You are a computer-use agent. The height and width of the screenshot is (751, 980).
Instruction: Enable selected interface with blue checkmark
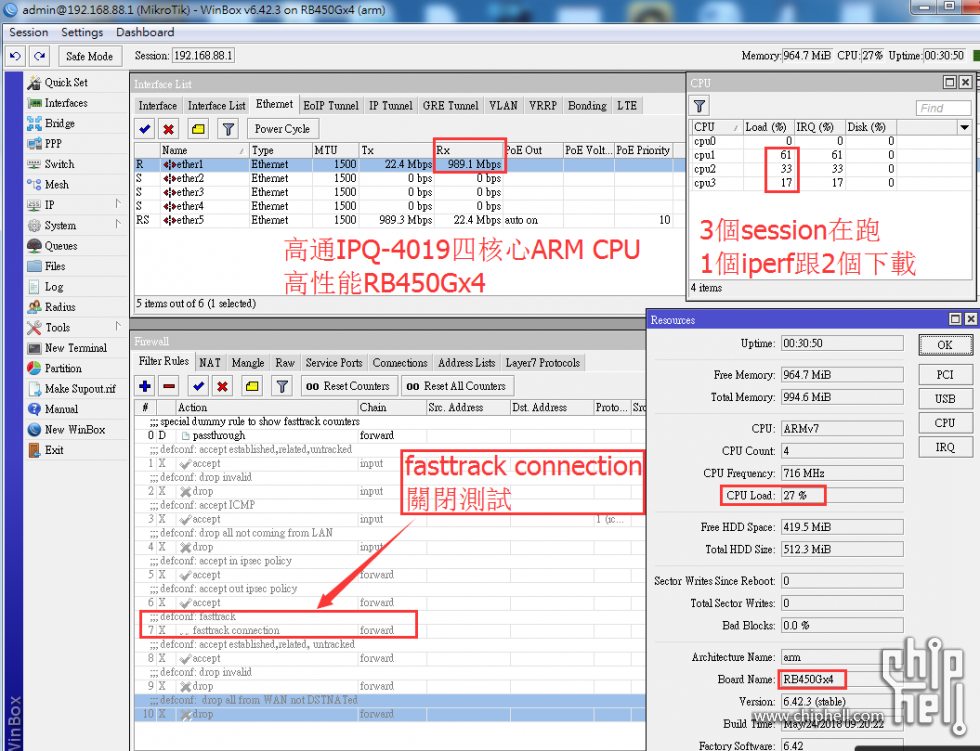point(145,129)
